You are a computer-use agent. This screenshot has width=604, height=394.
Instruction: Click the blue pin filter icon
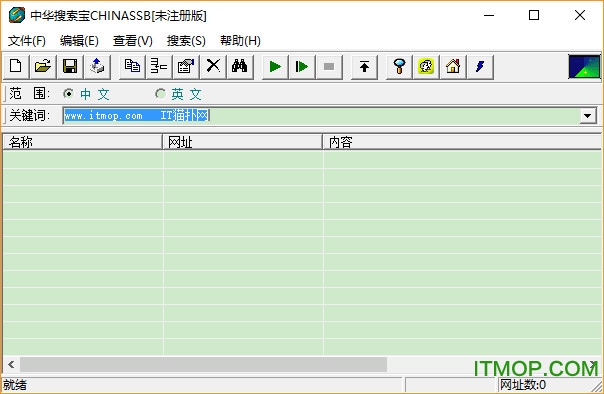399,67
